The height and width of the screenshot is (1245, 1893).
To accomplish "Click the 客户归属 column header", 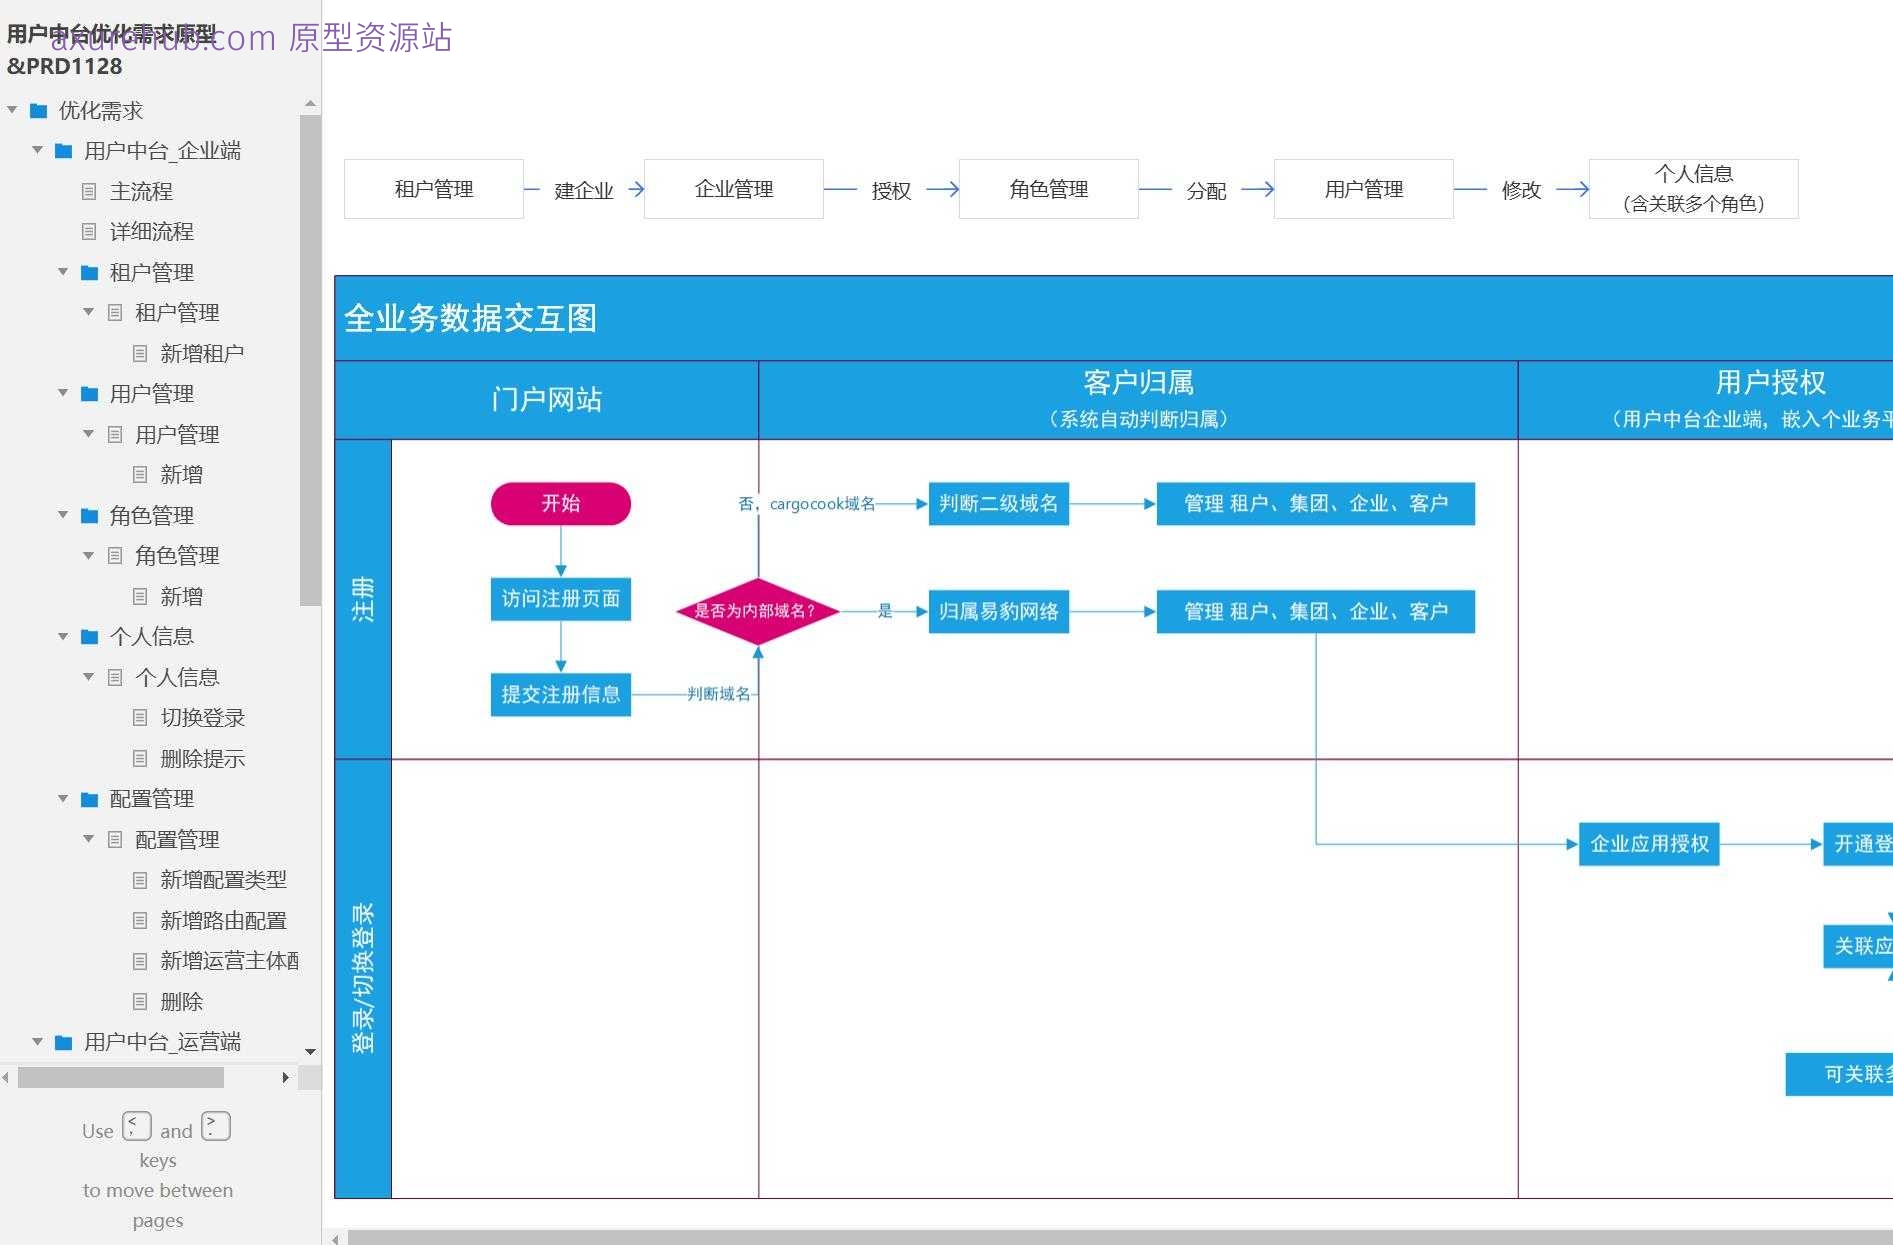I will click(1138, 399).
